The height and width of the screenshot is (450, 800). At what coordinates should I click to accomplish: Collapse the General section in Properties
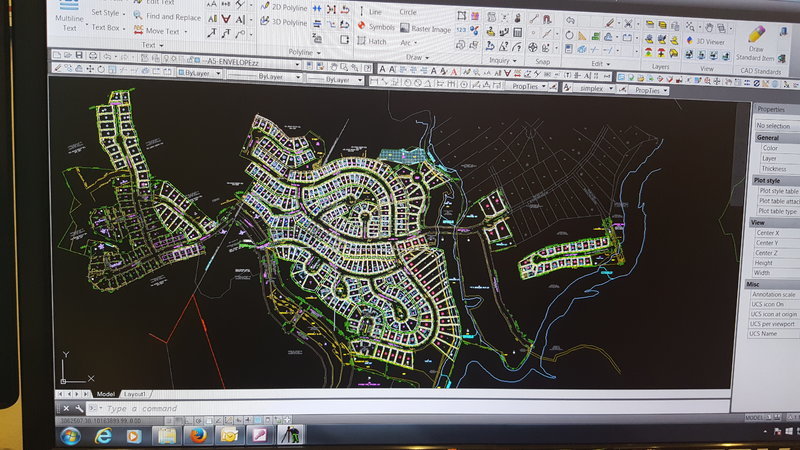point(777,138)
